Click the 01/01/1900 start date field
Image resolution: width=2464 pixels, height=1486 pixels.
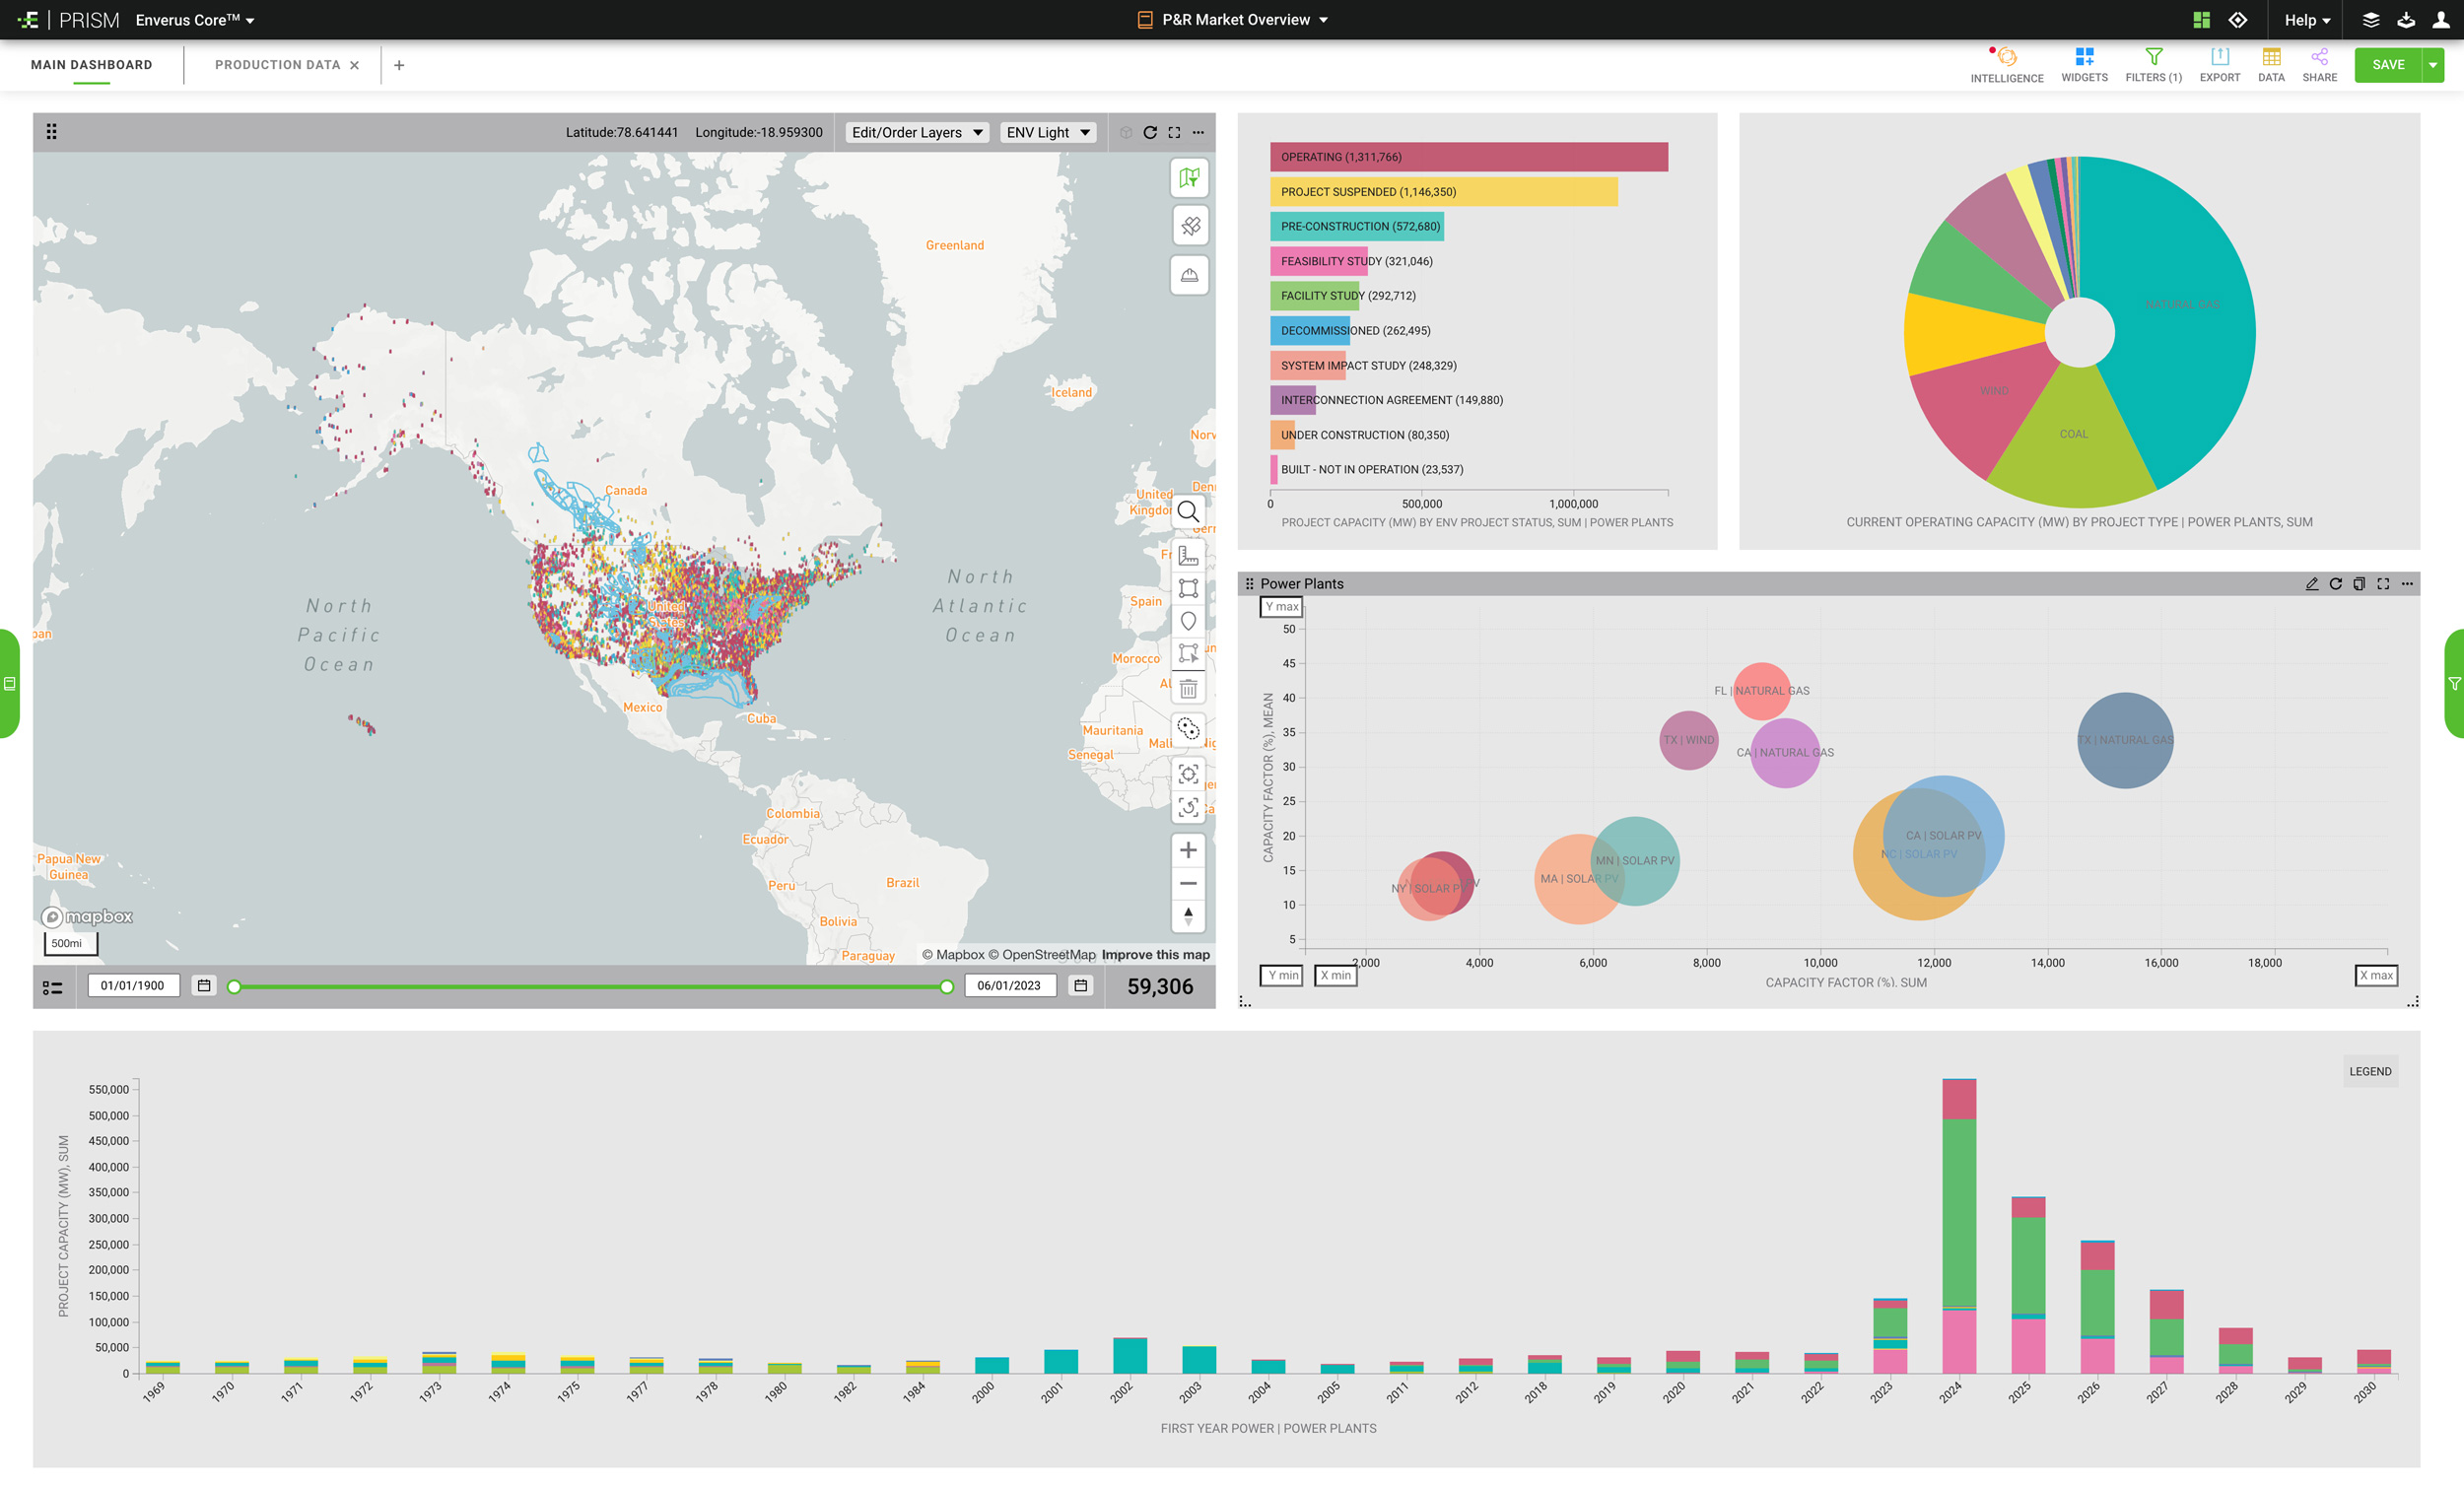[133, 986]
